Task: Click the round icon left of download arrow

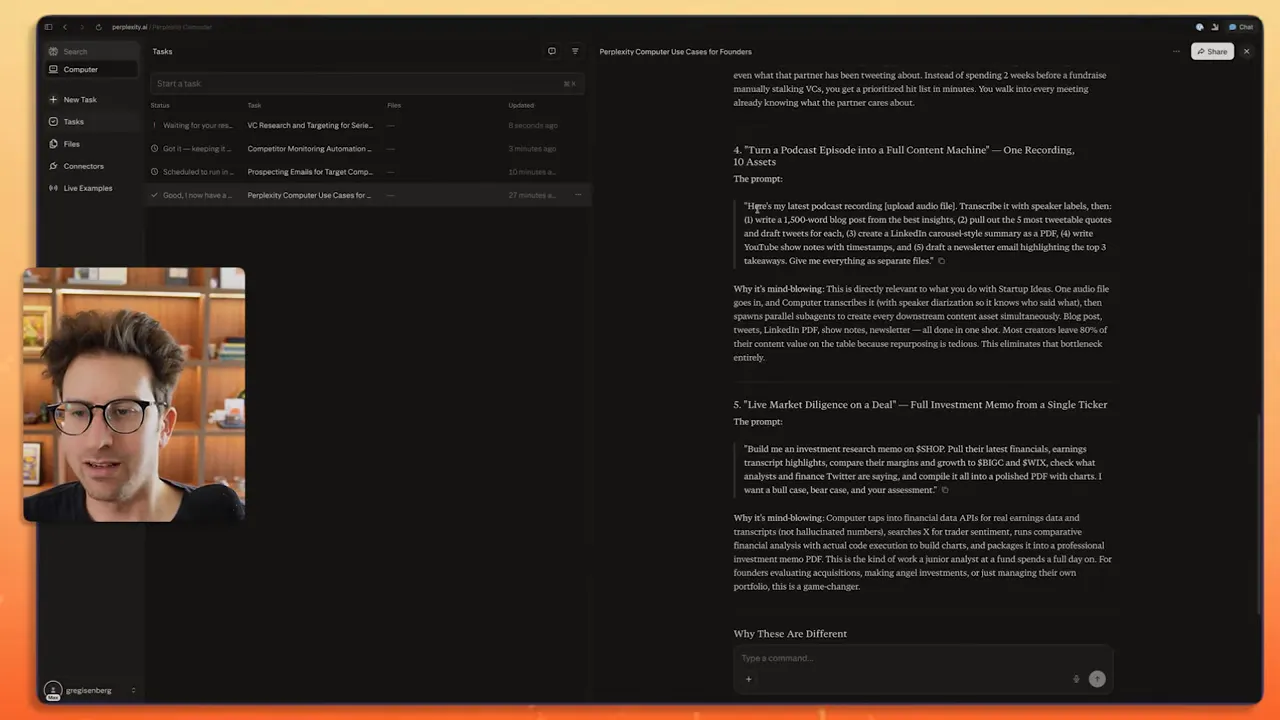Action: (1200, 27)
